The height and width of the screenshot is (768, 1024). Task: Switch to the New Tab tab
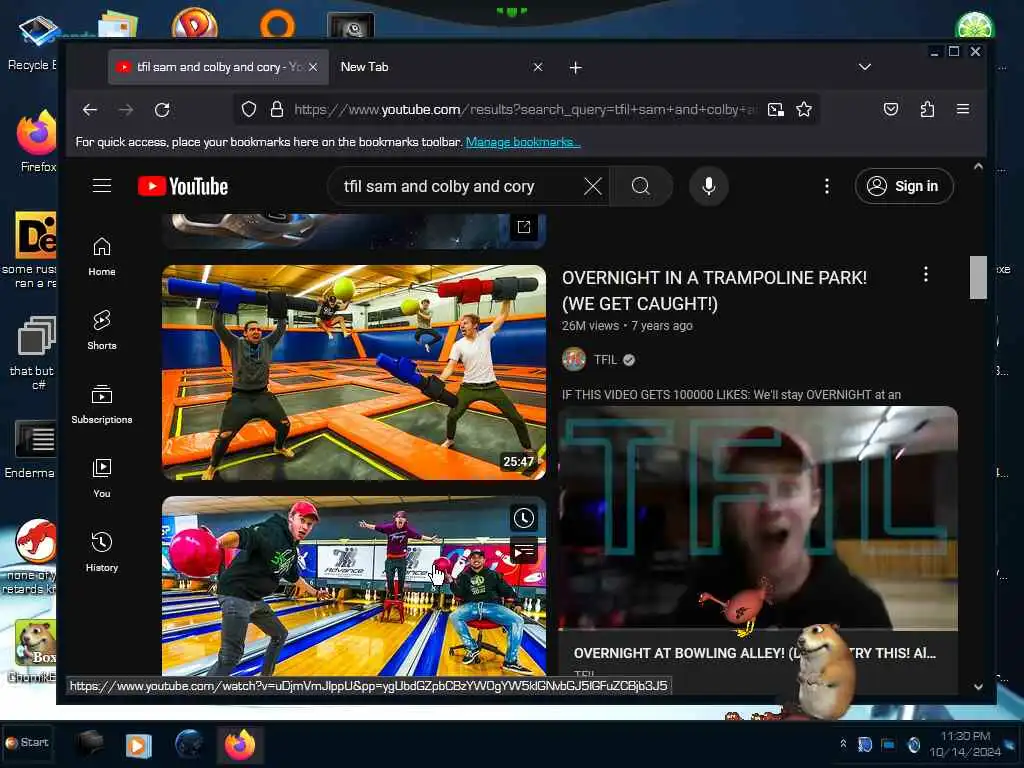coord(431,67)
